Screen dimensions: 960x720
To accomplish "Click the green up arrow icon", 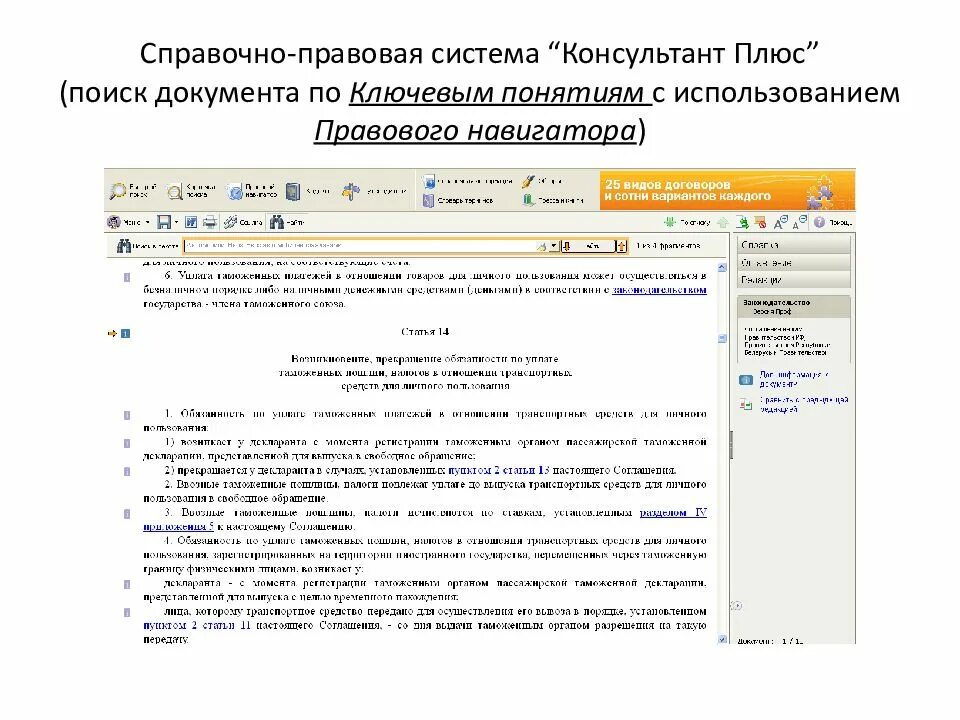I will [722, 222].
